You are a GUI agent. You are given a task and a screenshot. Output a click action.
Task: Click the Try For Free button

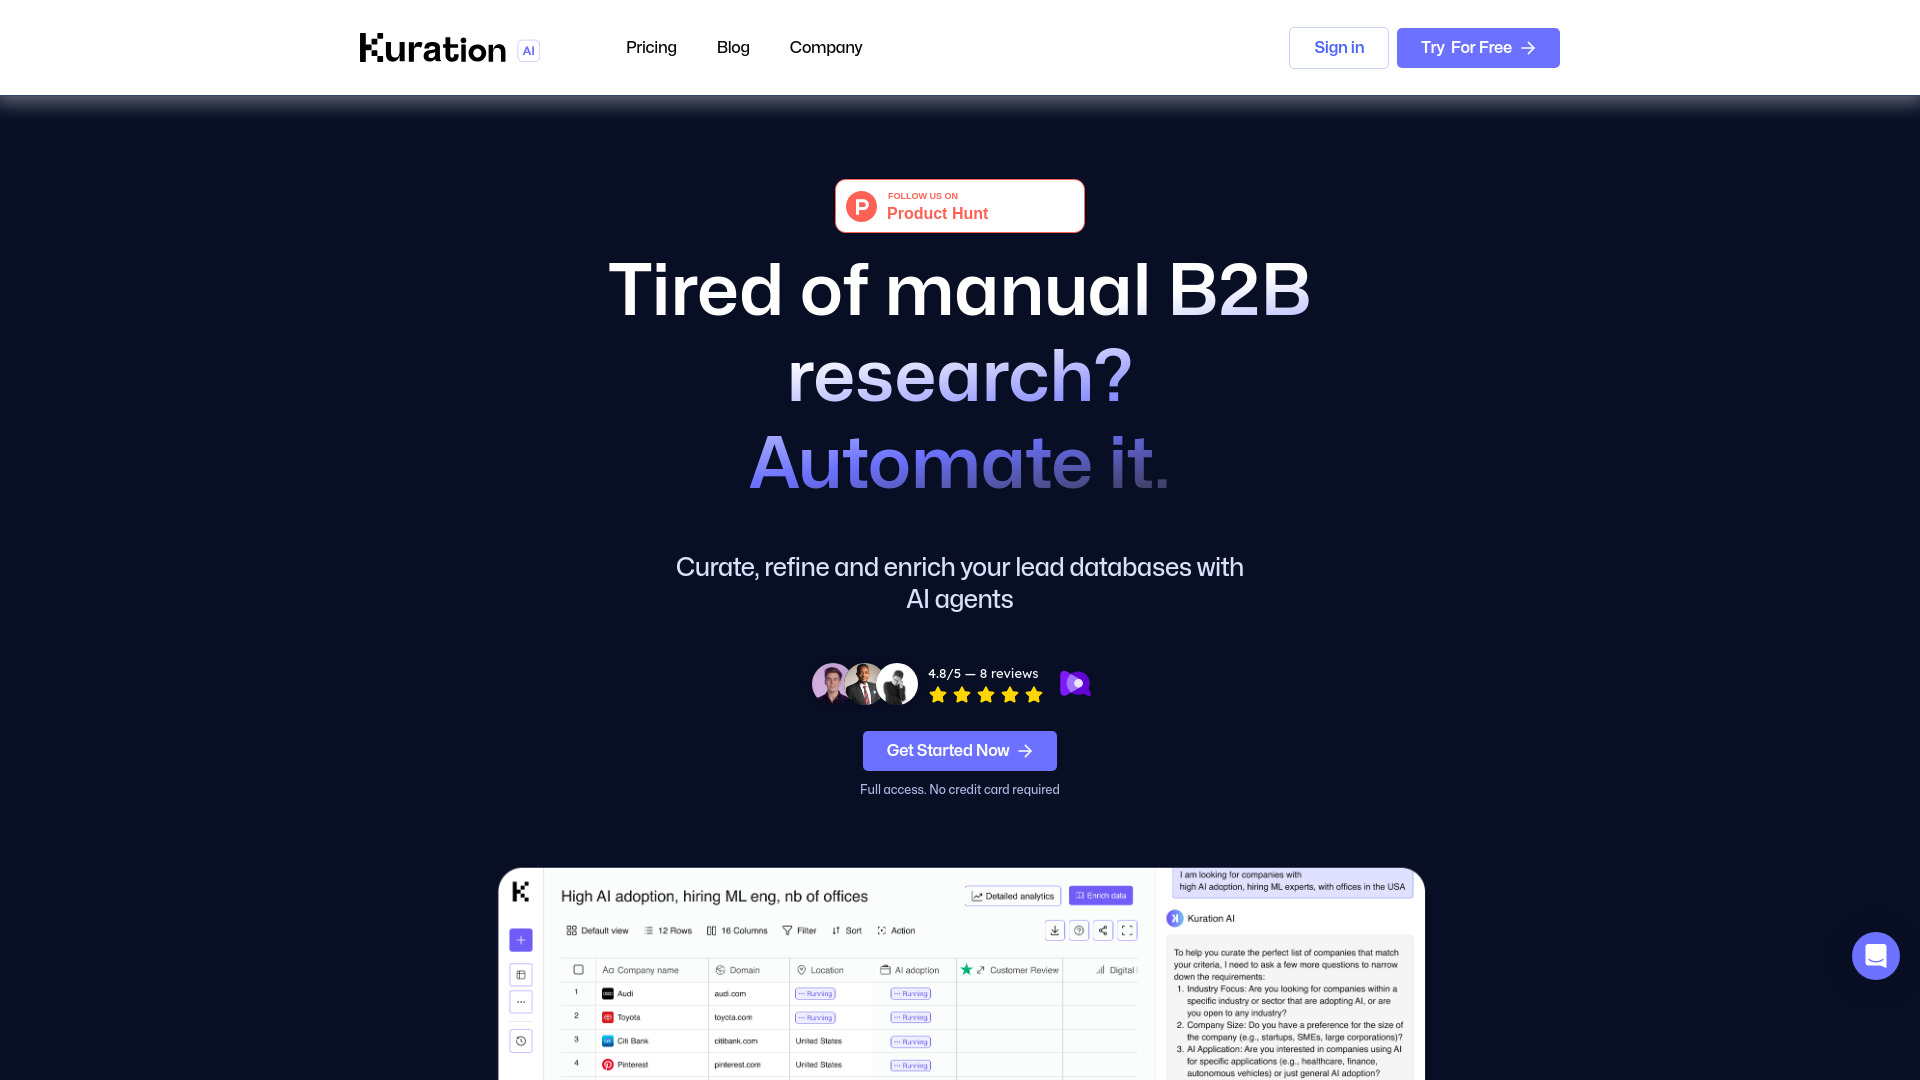pos(1477,47)
